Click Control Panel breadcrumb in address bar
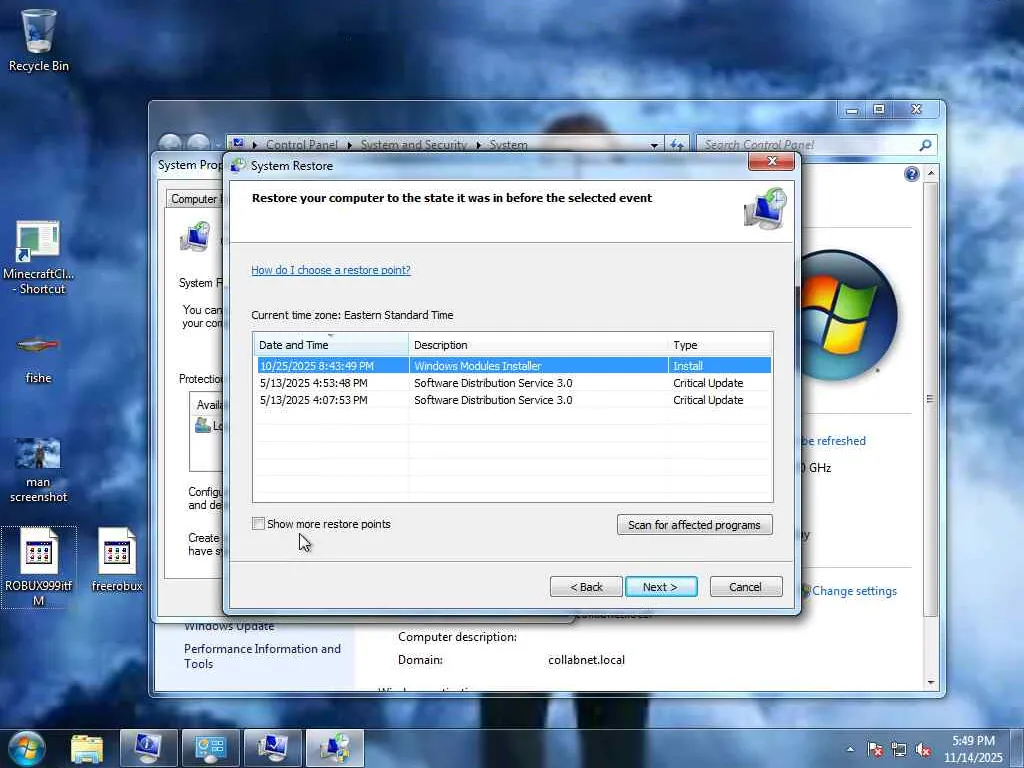 click(302, 145)
